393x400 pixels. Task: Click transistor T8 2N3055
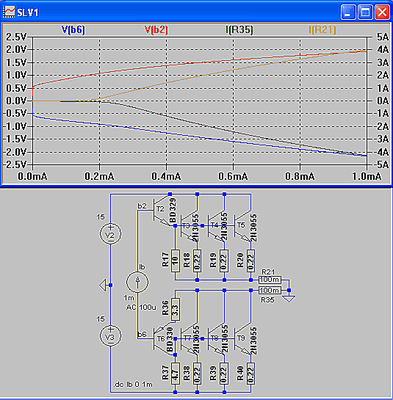216,339
